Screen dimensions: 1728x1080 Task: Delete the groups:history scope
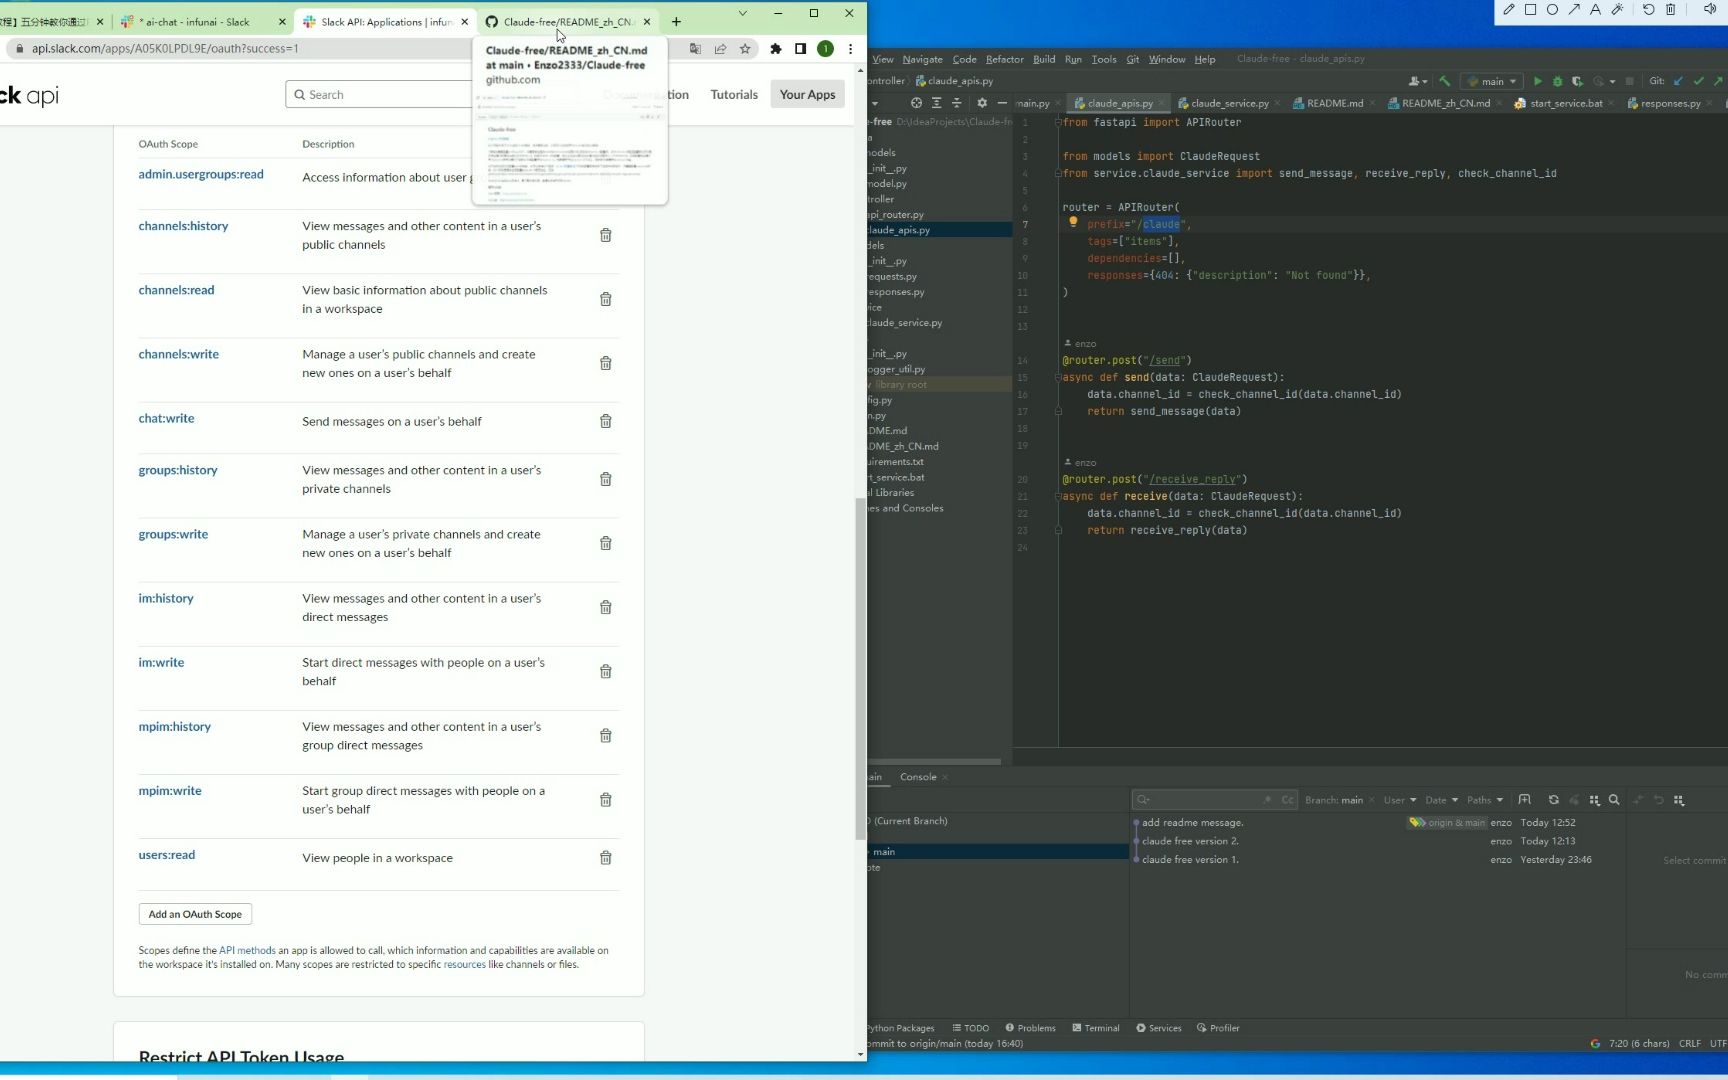605,479
